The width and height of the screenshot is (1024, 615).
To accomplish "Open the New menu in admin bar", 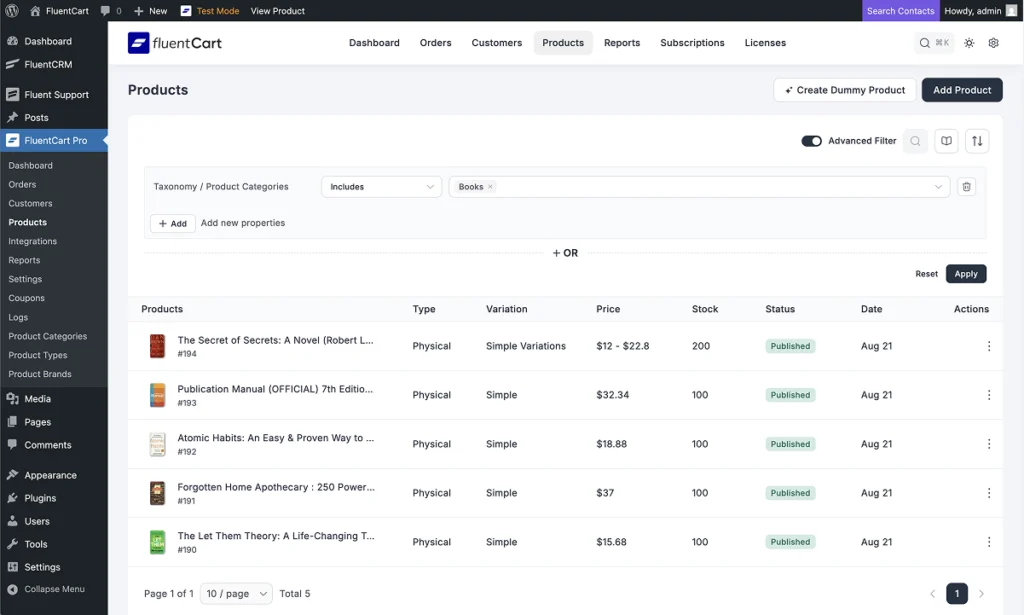I will pyautogui.click(x=150, y=10).
